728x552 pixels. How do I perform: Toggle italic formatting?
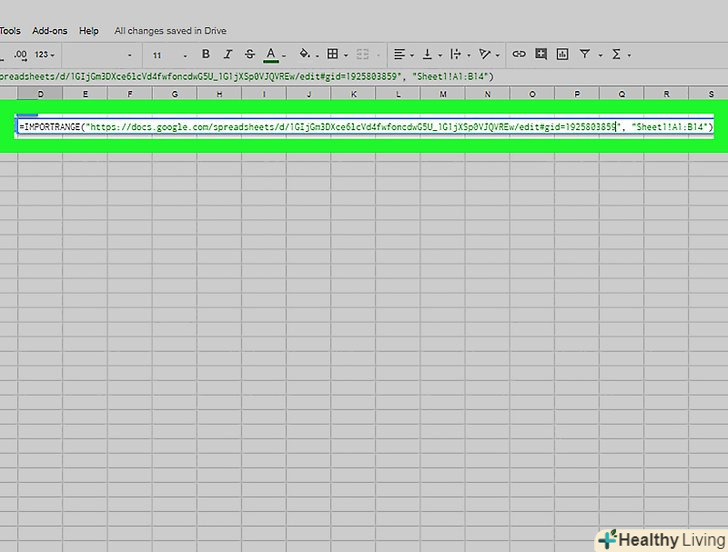(x=228, y=54)
